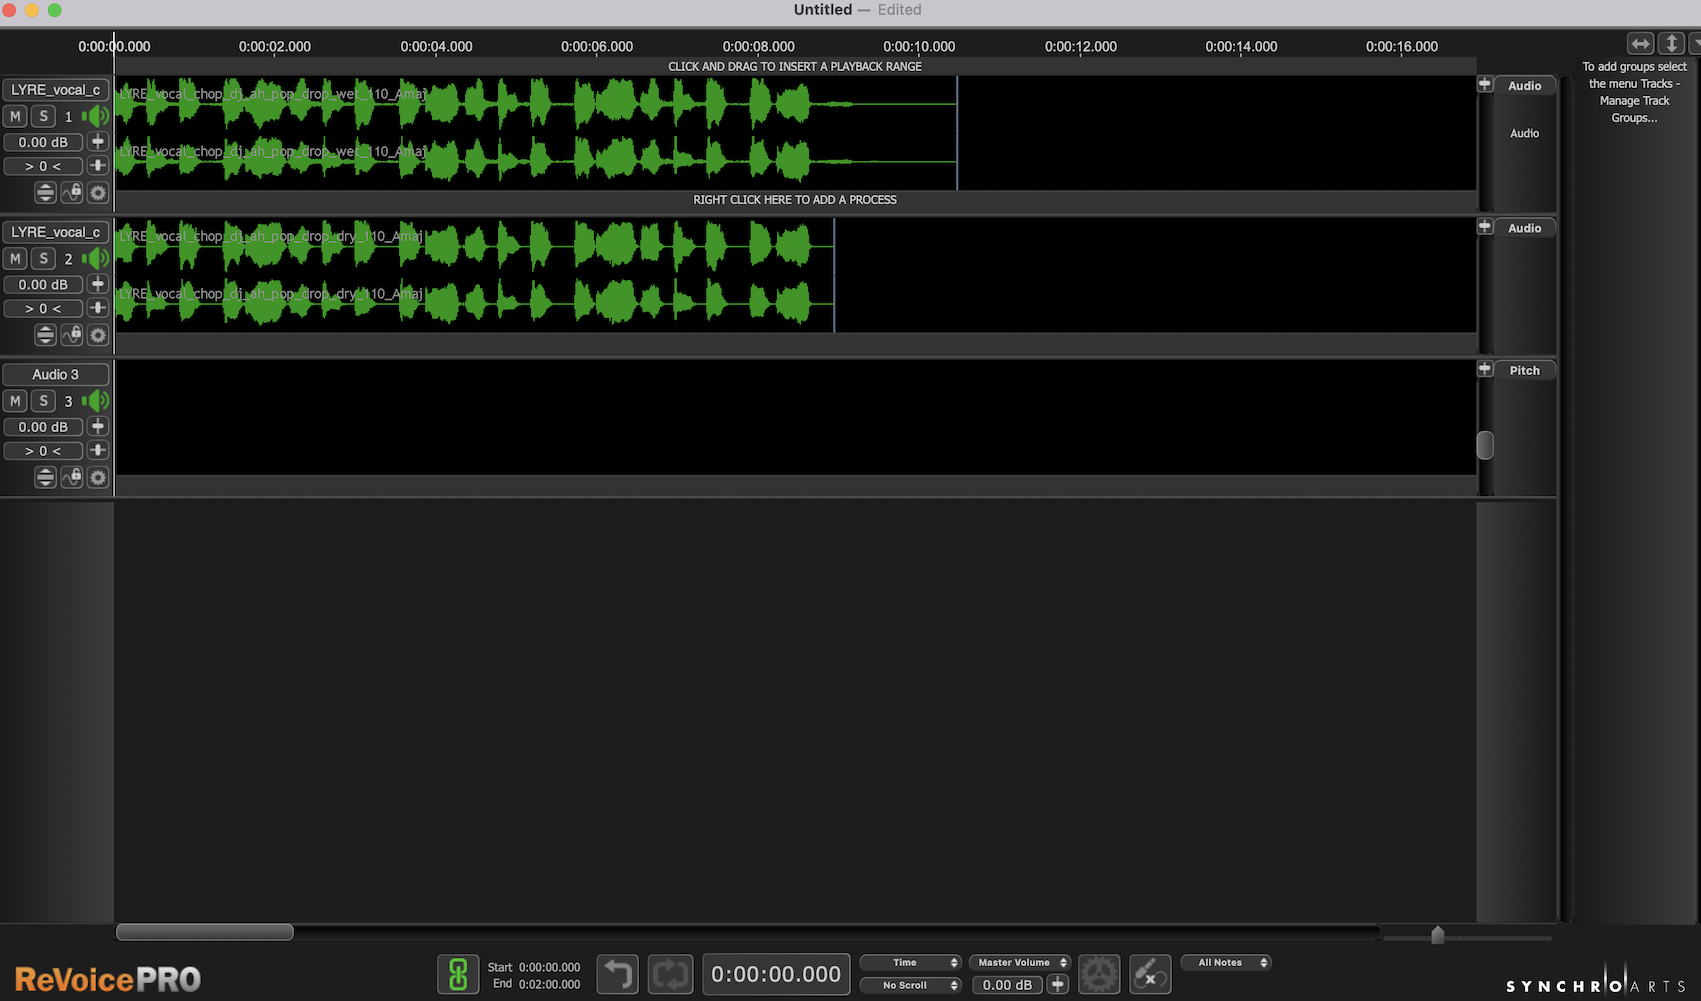Image resolution: width=1701 pixels, height=1001 pixels.
Task: Click Audio 3 vertical scroll handle
Action: click(x=1485, y=445)
